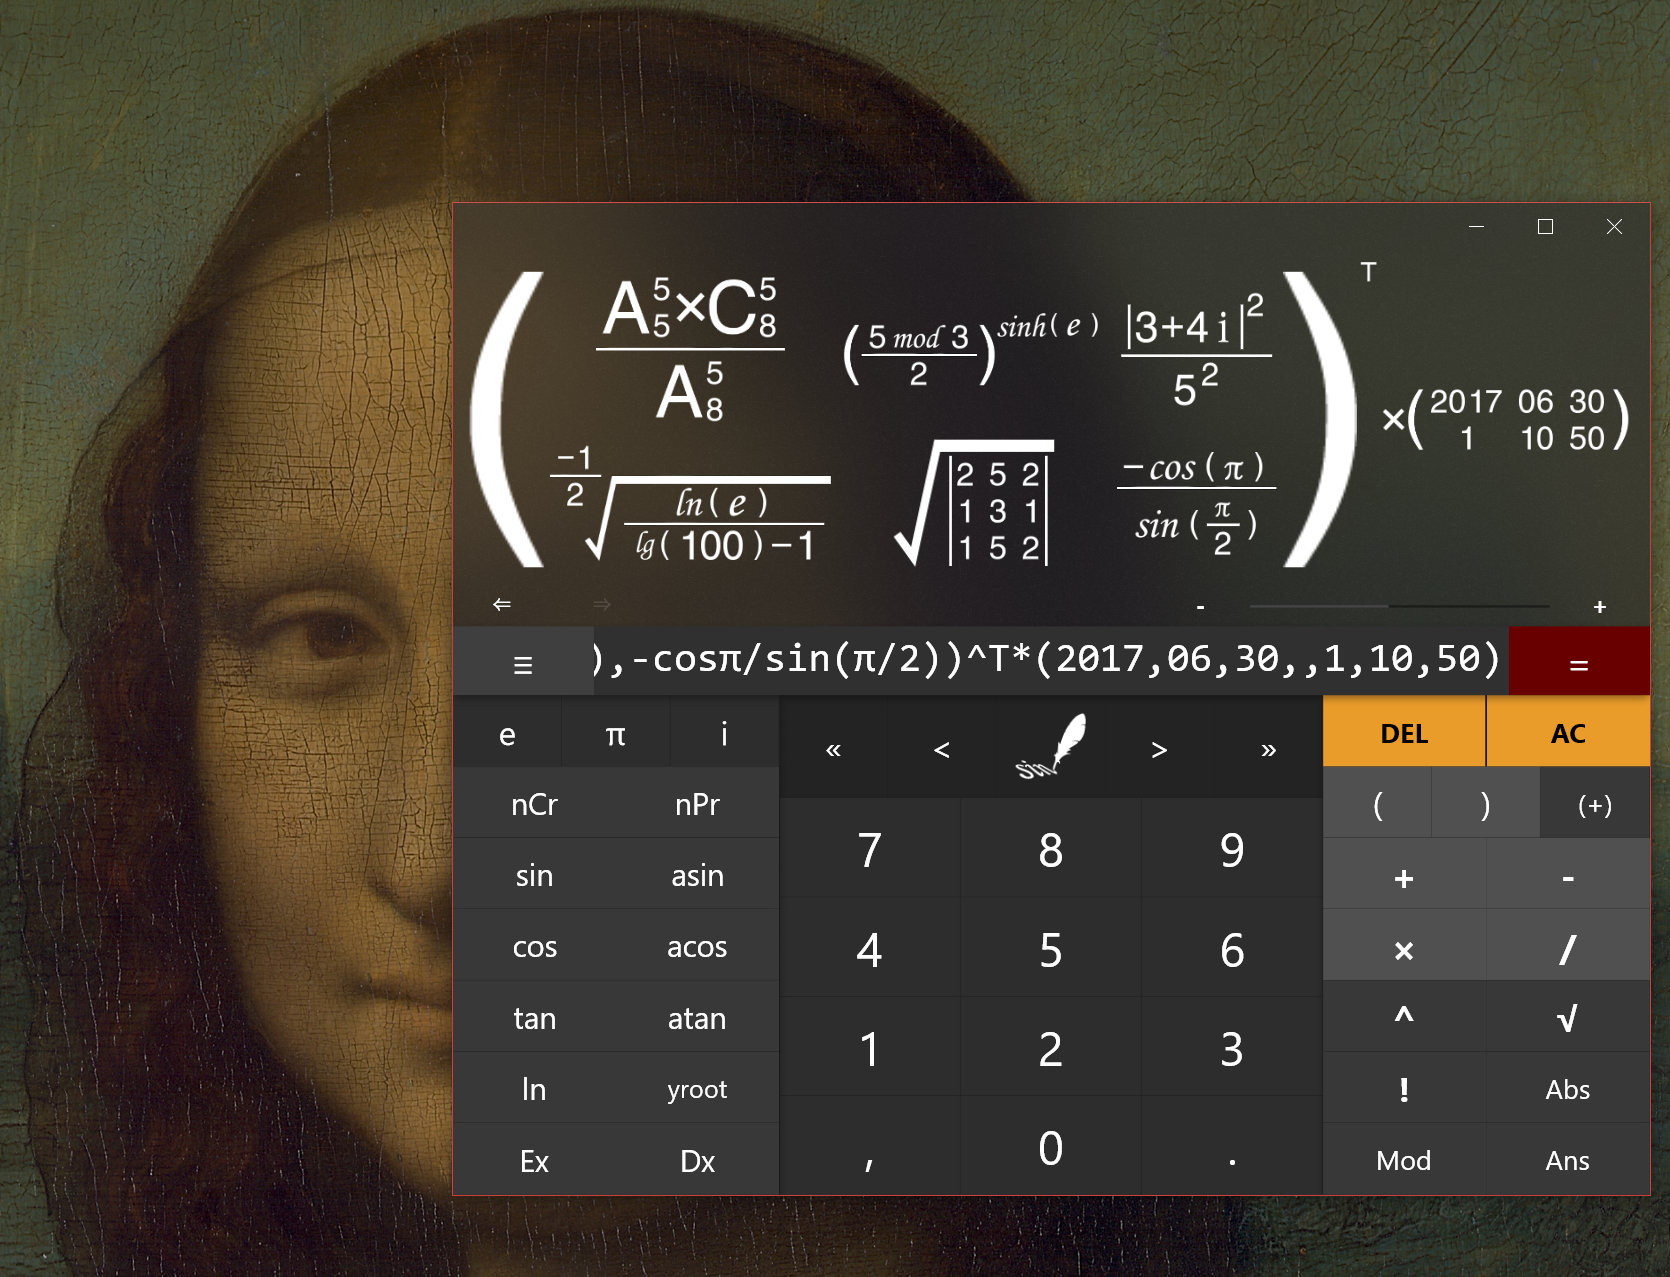This screenshot has height=1277, width=1670.
Task: Click the acos function key
Action: tap(697, 947)
